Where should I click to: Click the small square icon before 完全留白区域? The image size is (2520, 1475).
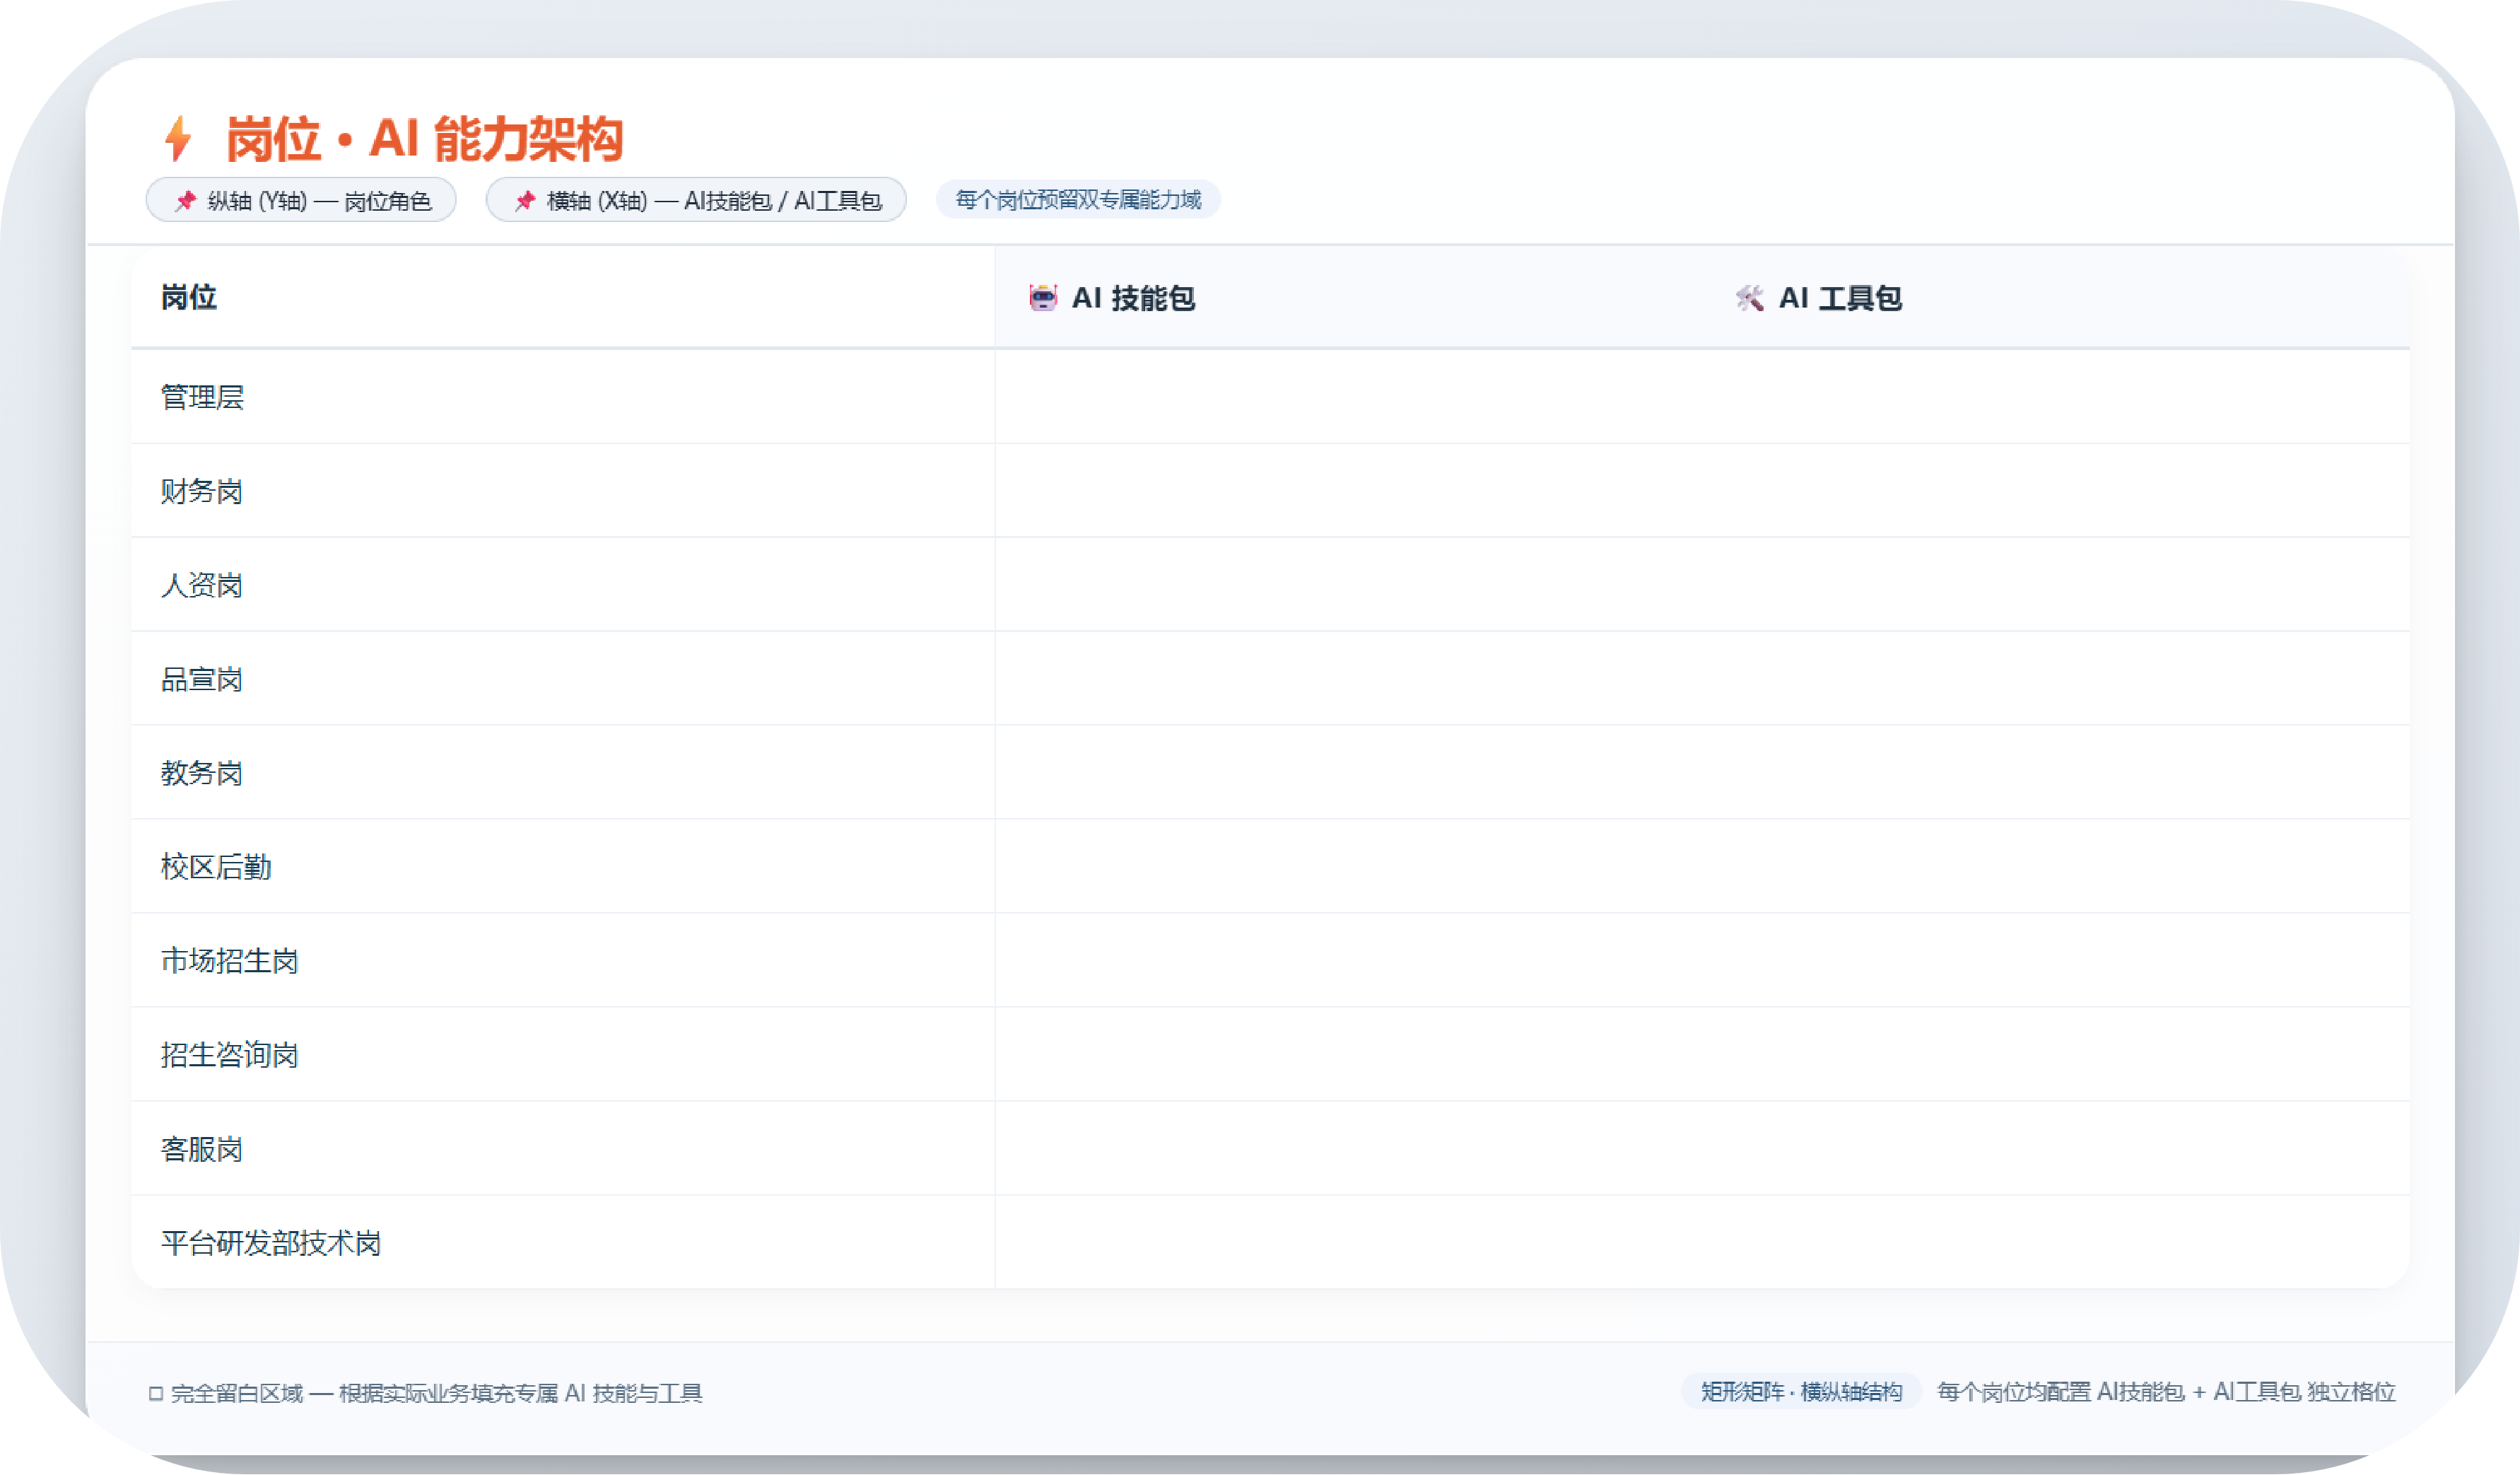click(x=155, y=1393)
